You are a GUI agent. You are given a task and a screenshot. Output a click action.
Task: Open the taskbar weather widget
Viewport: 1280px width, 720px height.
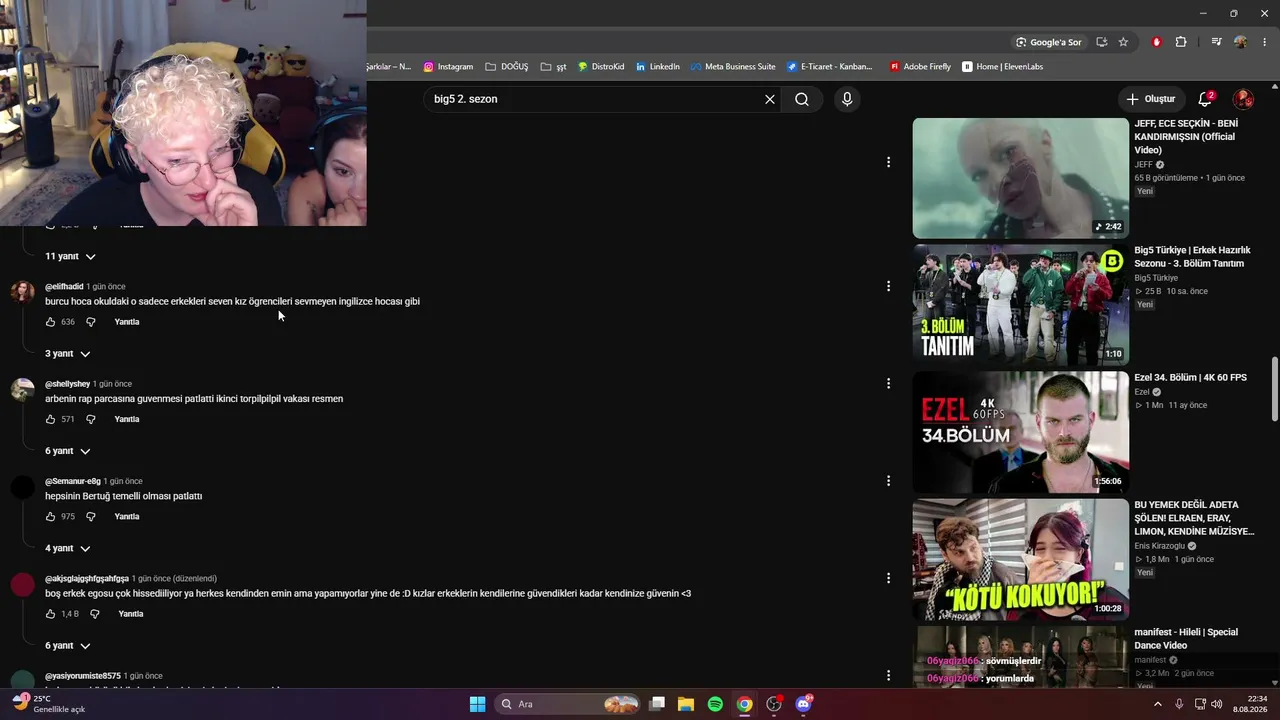(48, 704)
